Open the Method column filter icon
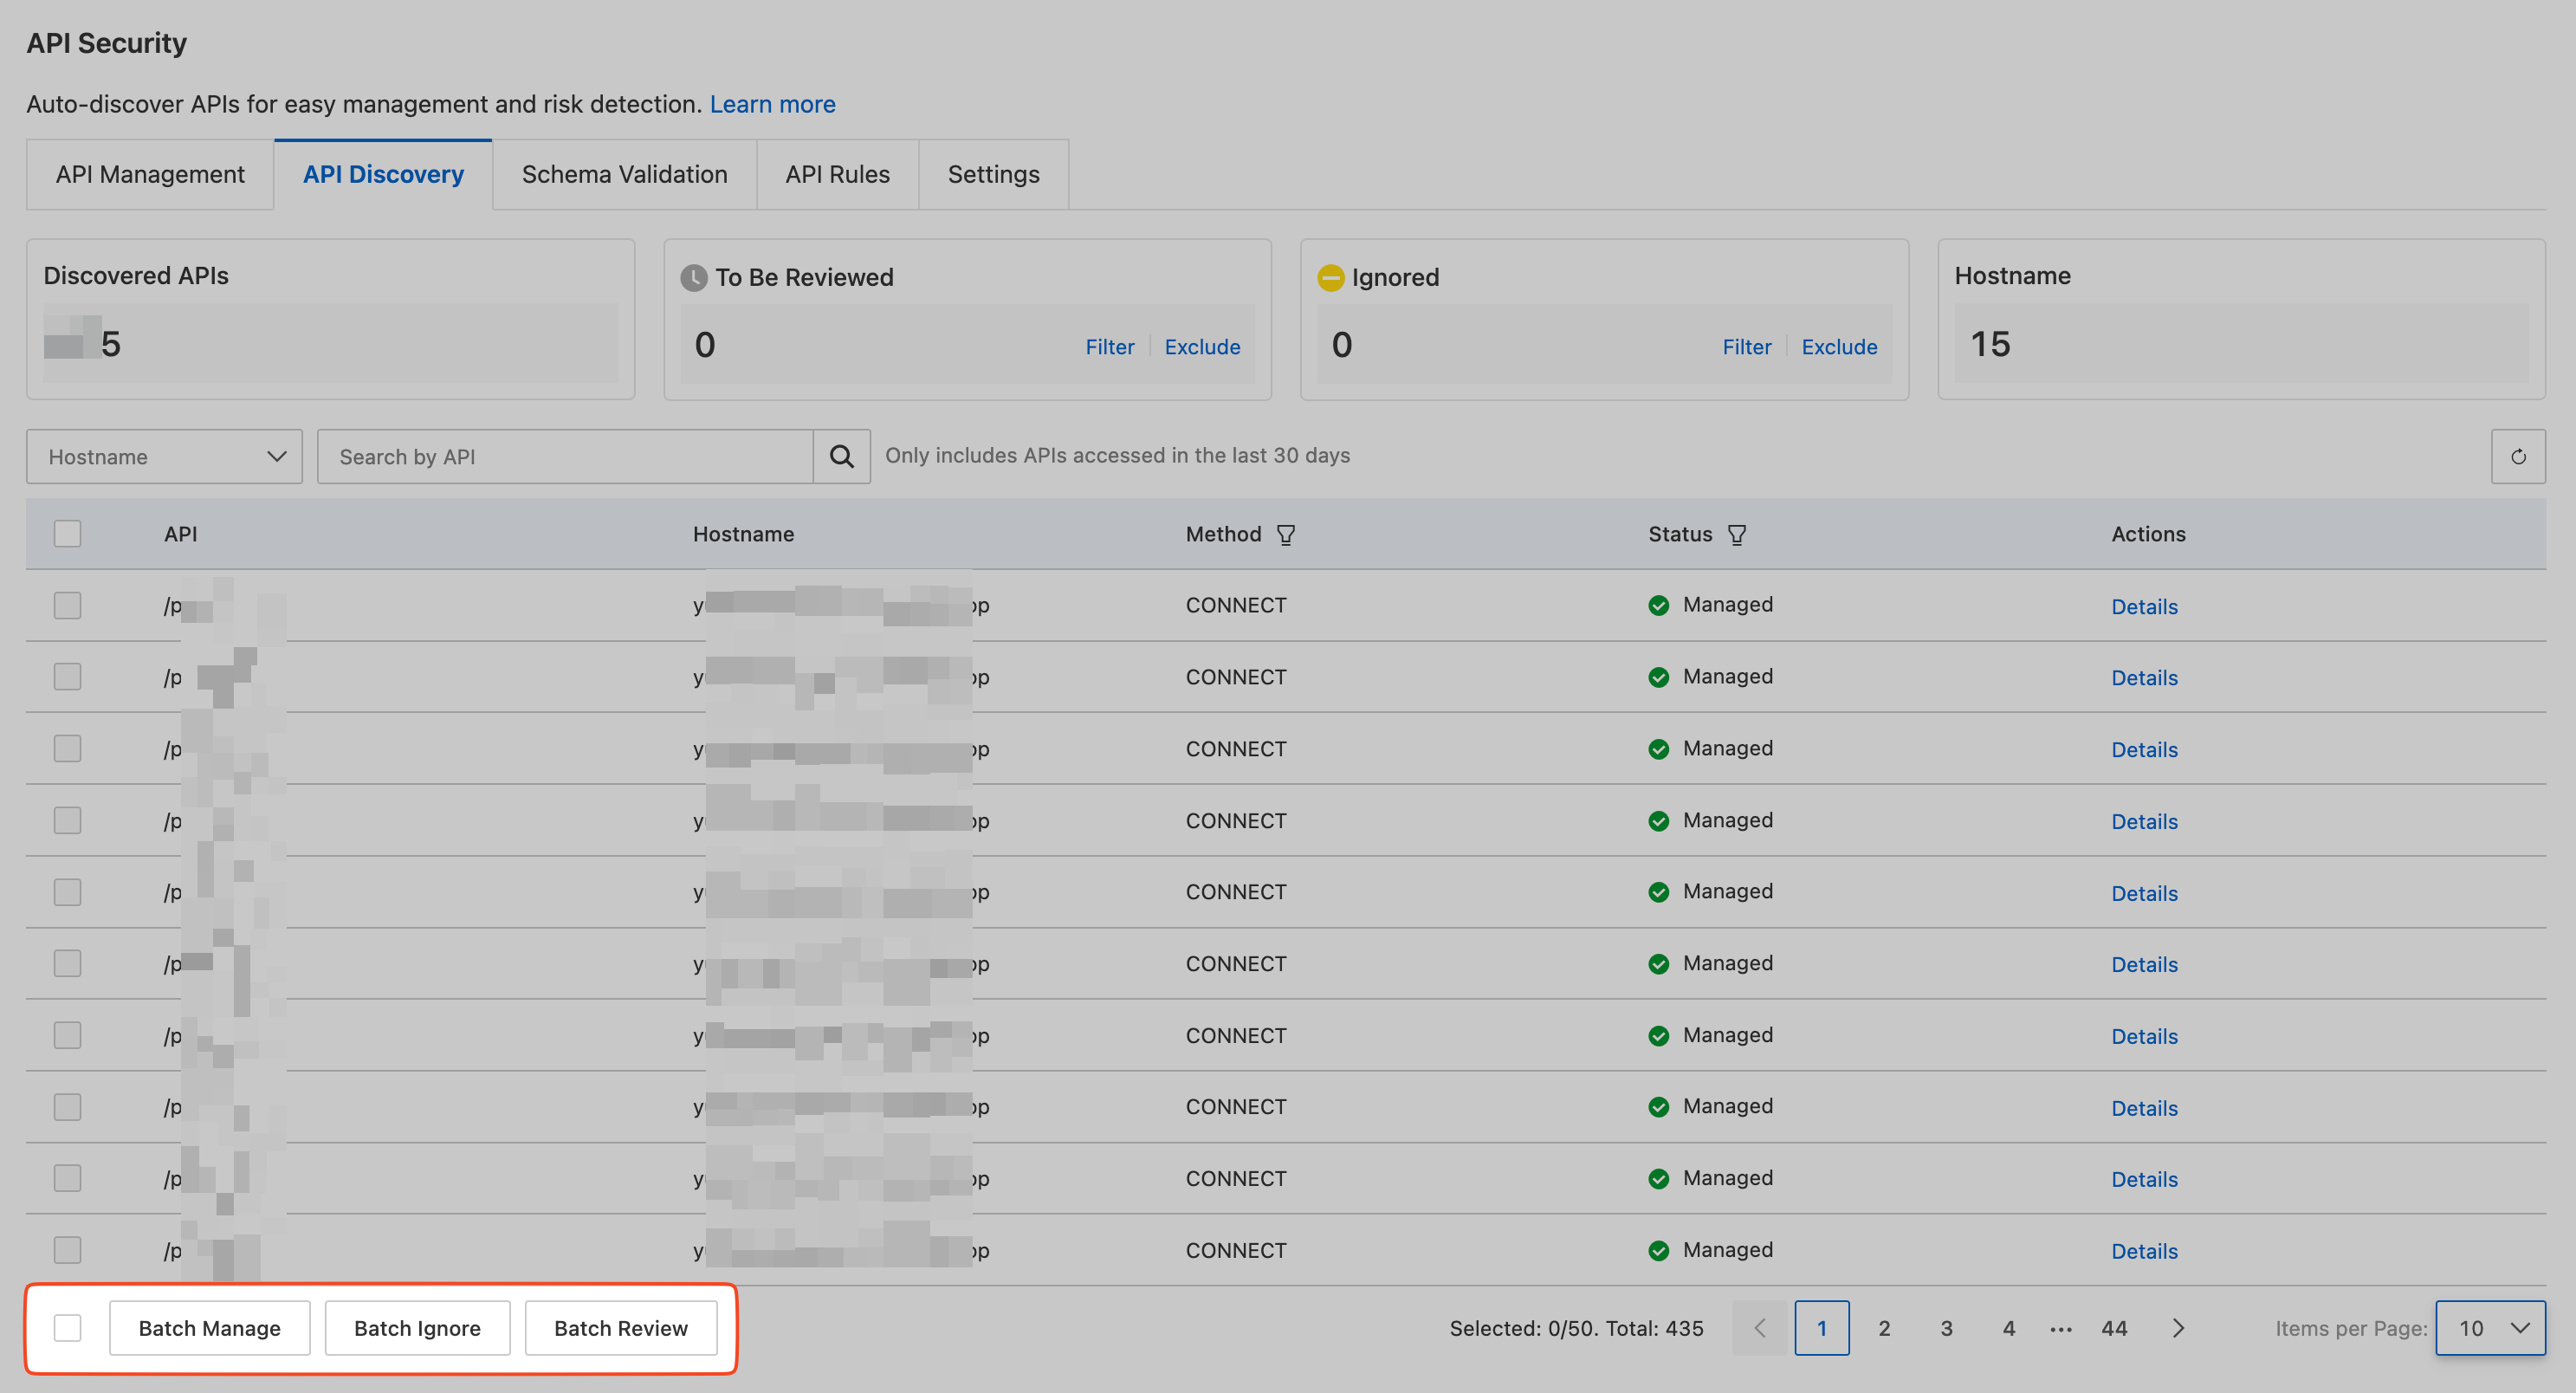Image resolution: width=2576 pixels, height=1393 pixels. pos(1286,535)
